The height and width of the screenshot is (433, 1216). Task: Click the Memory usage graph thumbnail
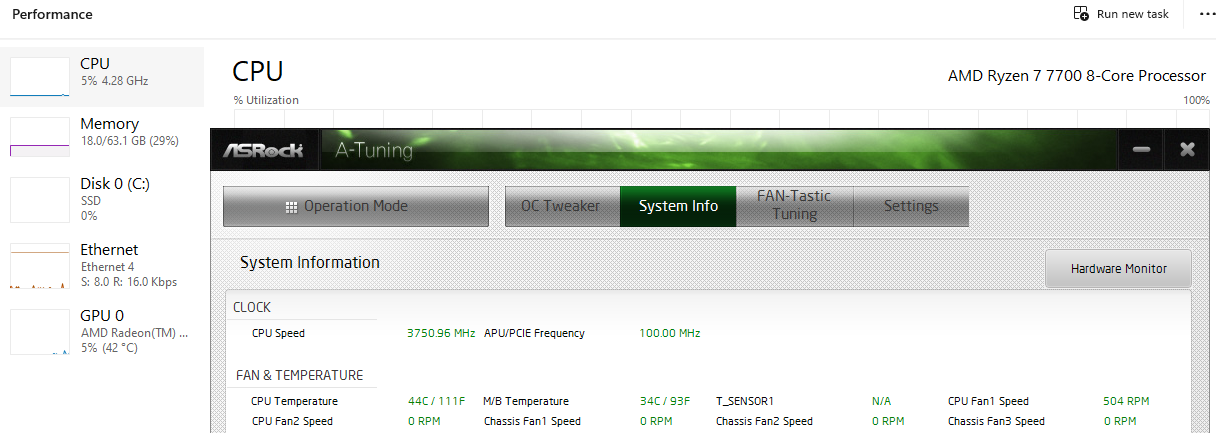tap(40, 137)
